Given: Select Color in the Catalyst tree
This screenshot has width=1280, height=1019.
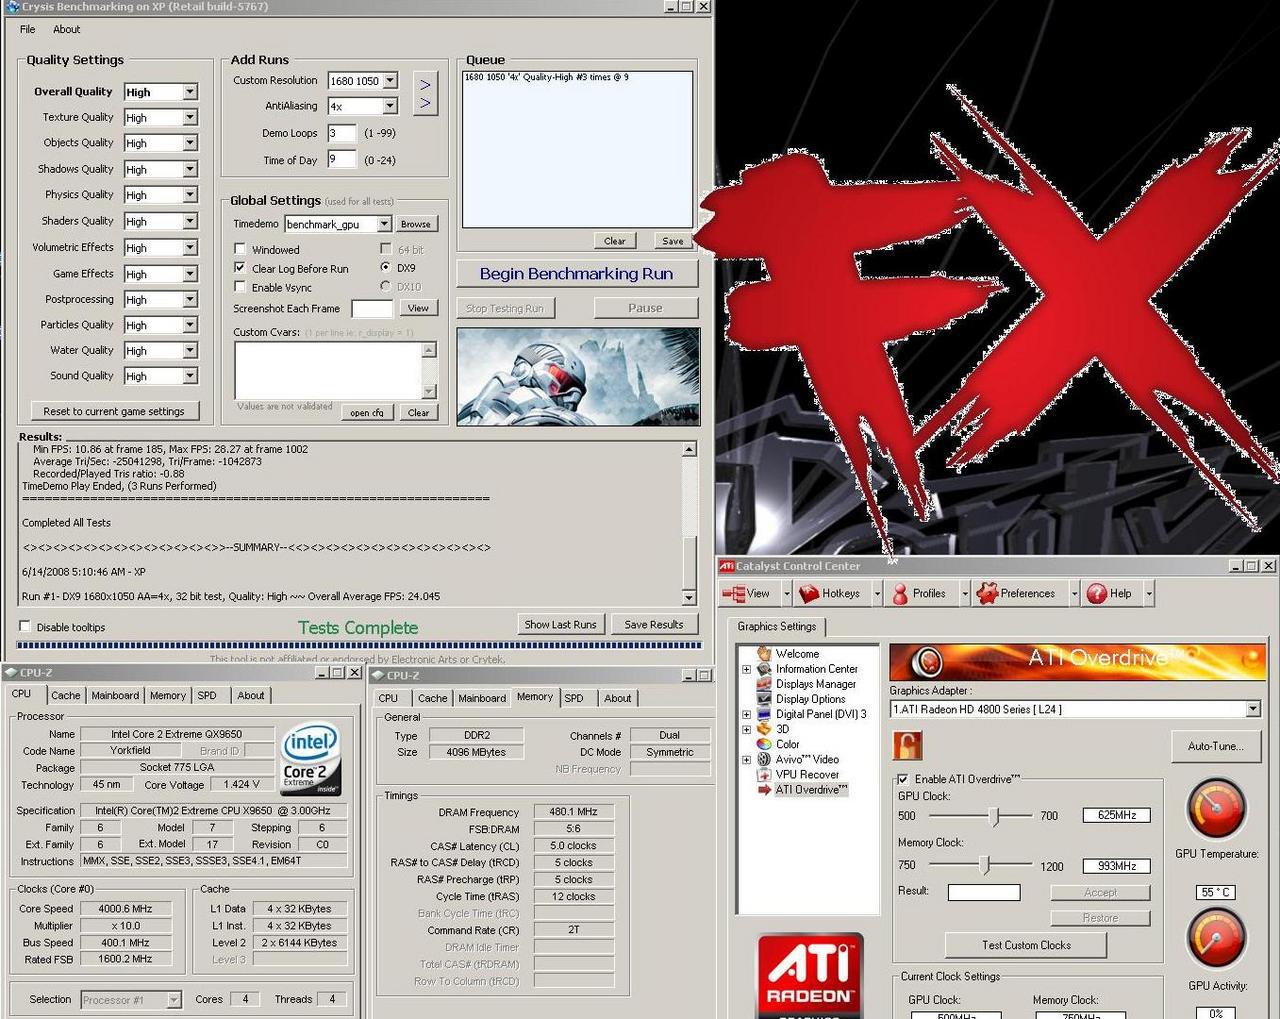Looking at the screenshot, I should click(787, 744).
